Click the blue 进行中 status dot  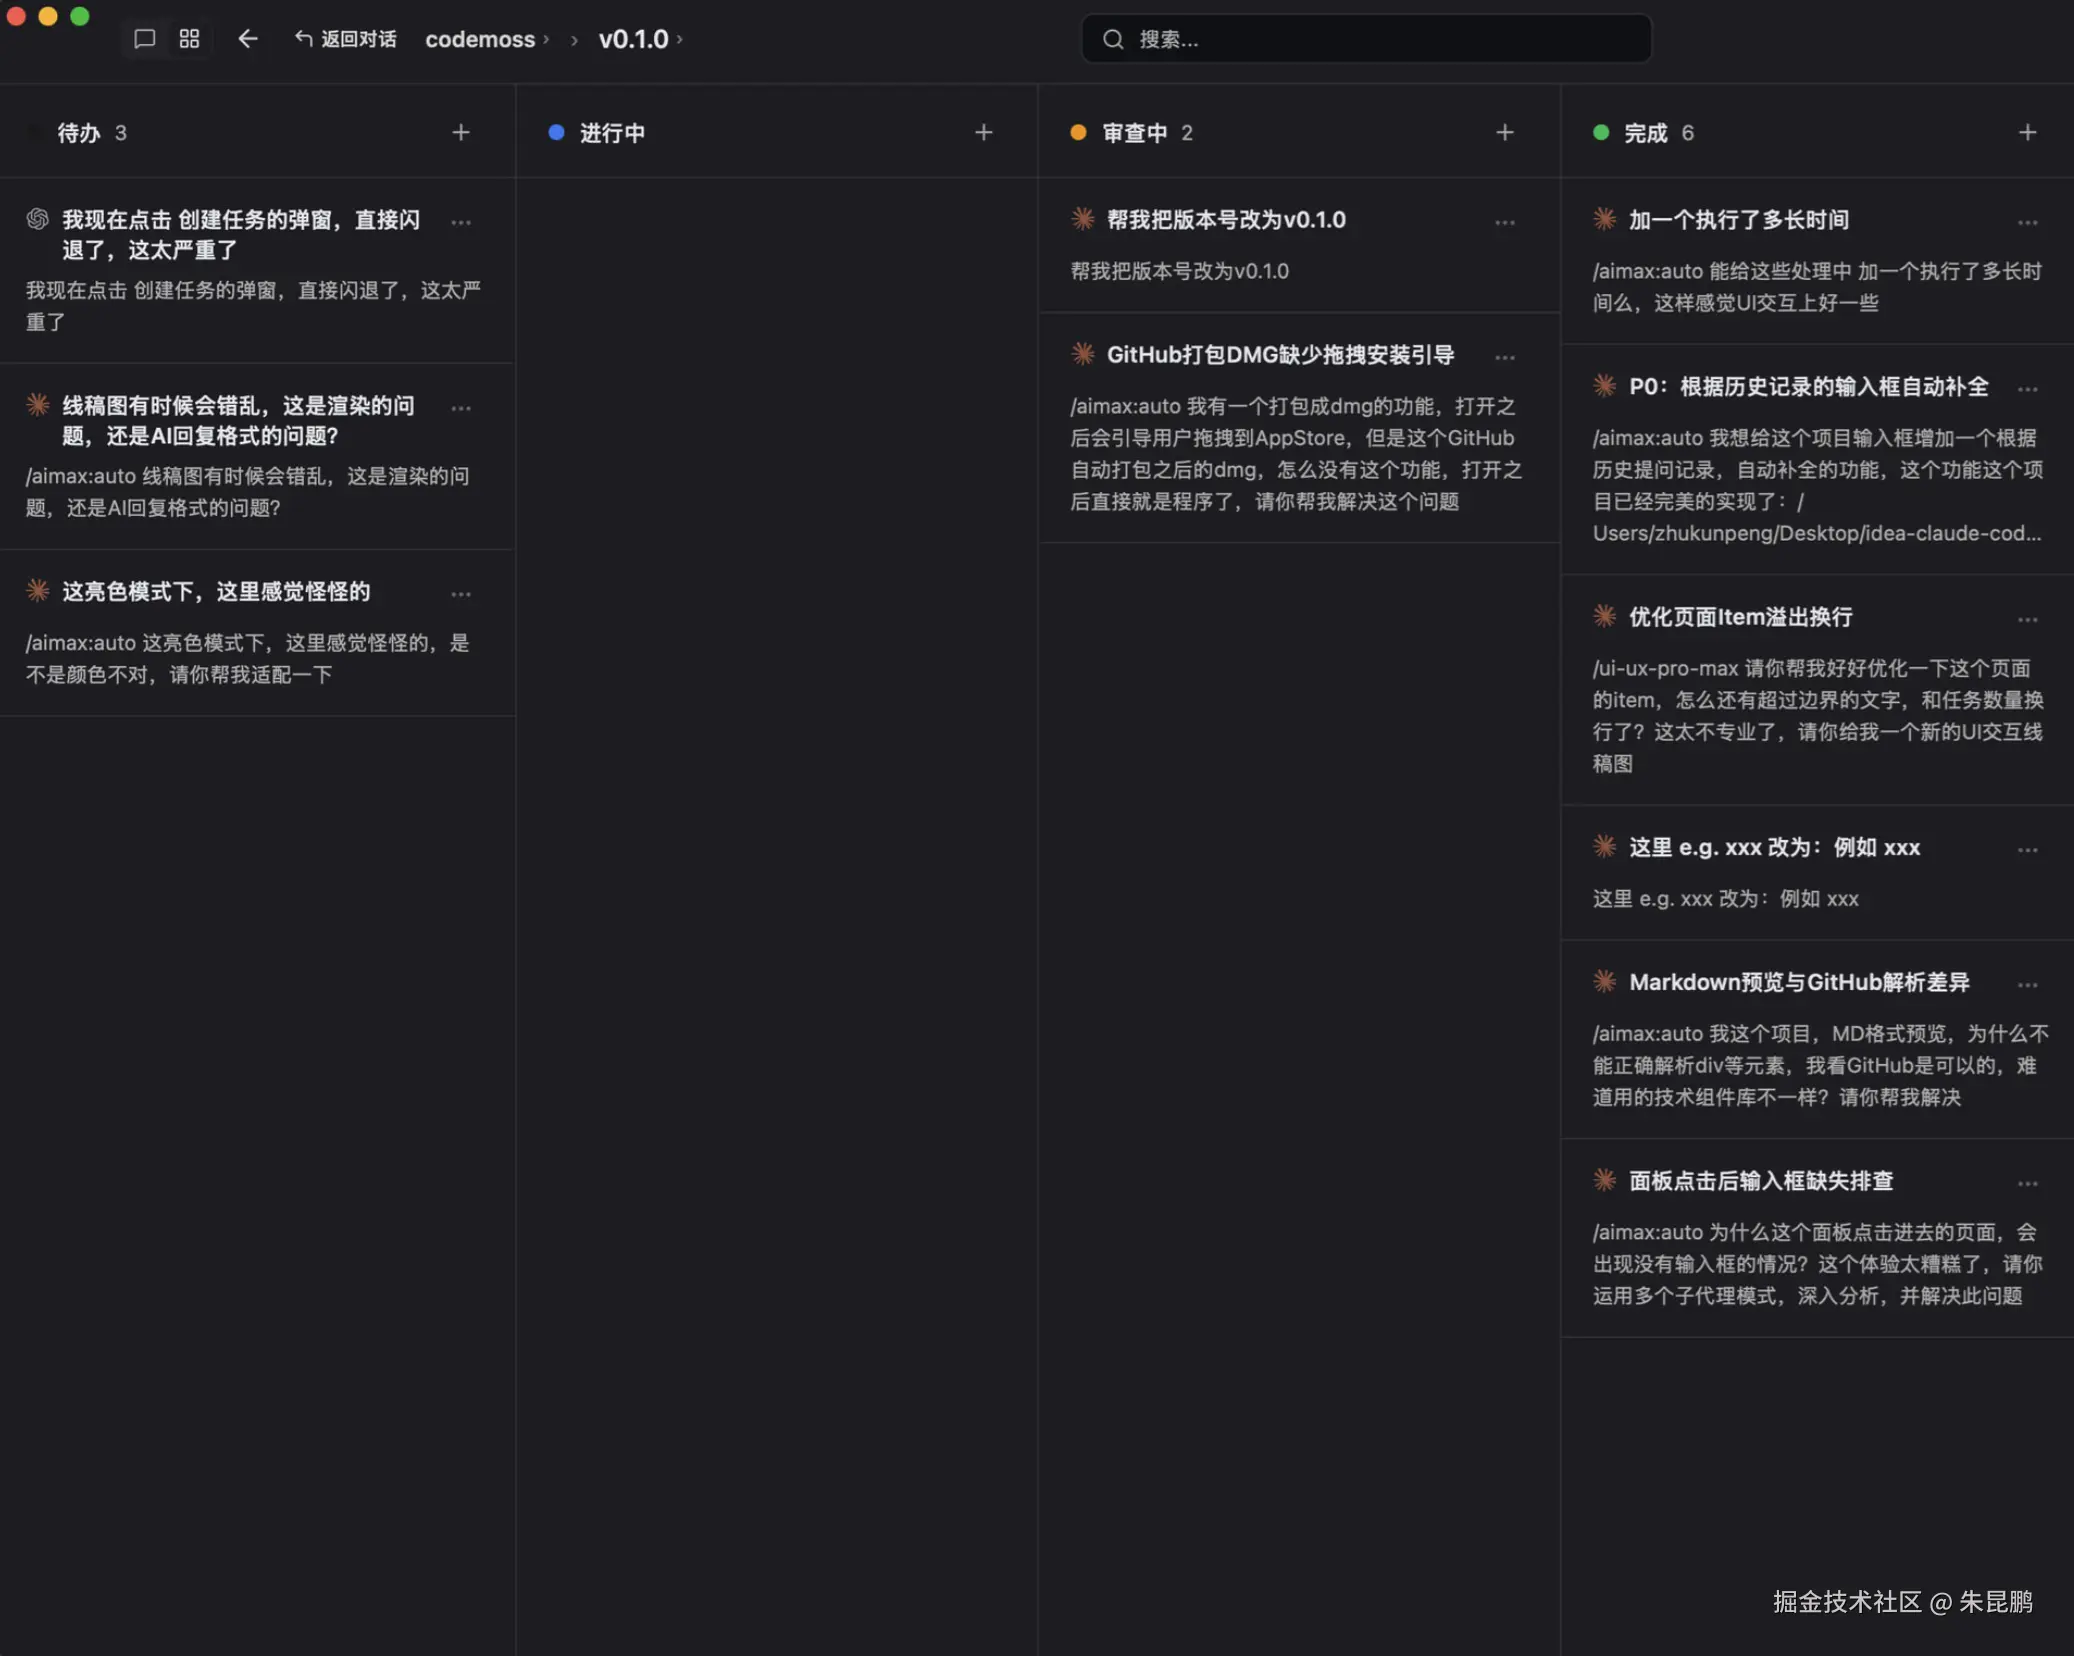click(557, 133)
